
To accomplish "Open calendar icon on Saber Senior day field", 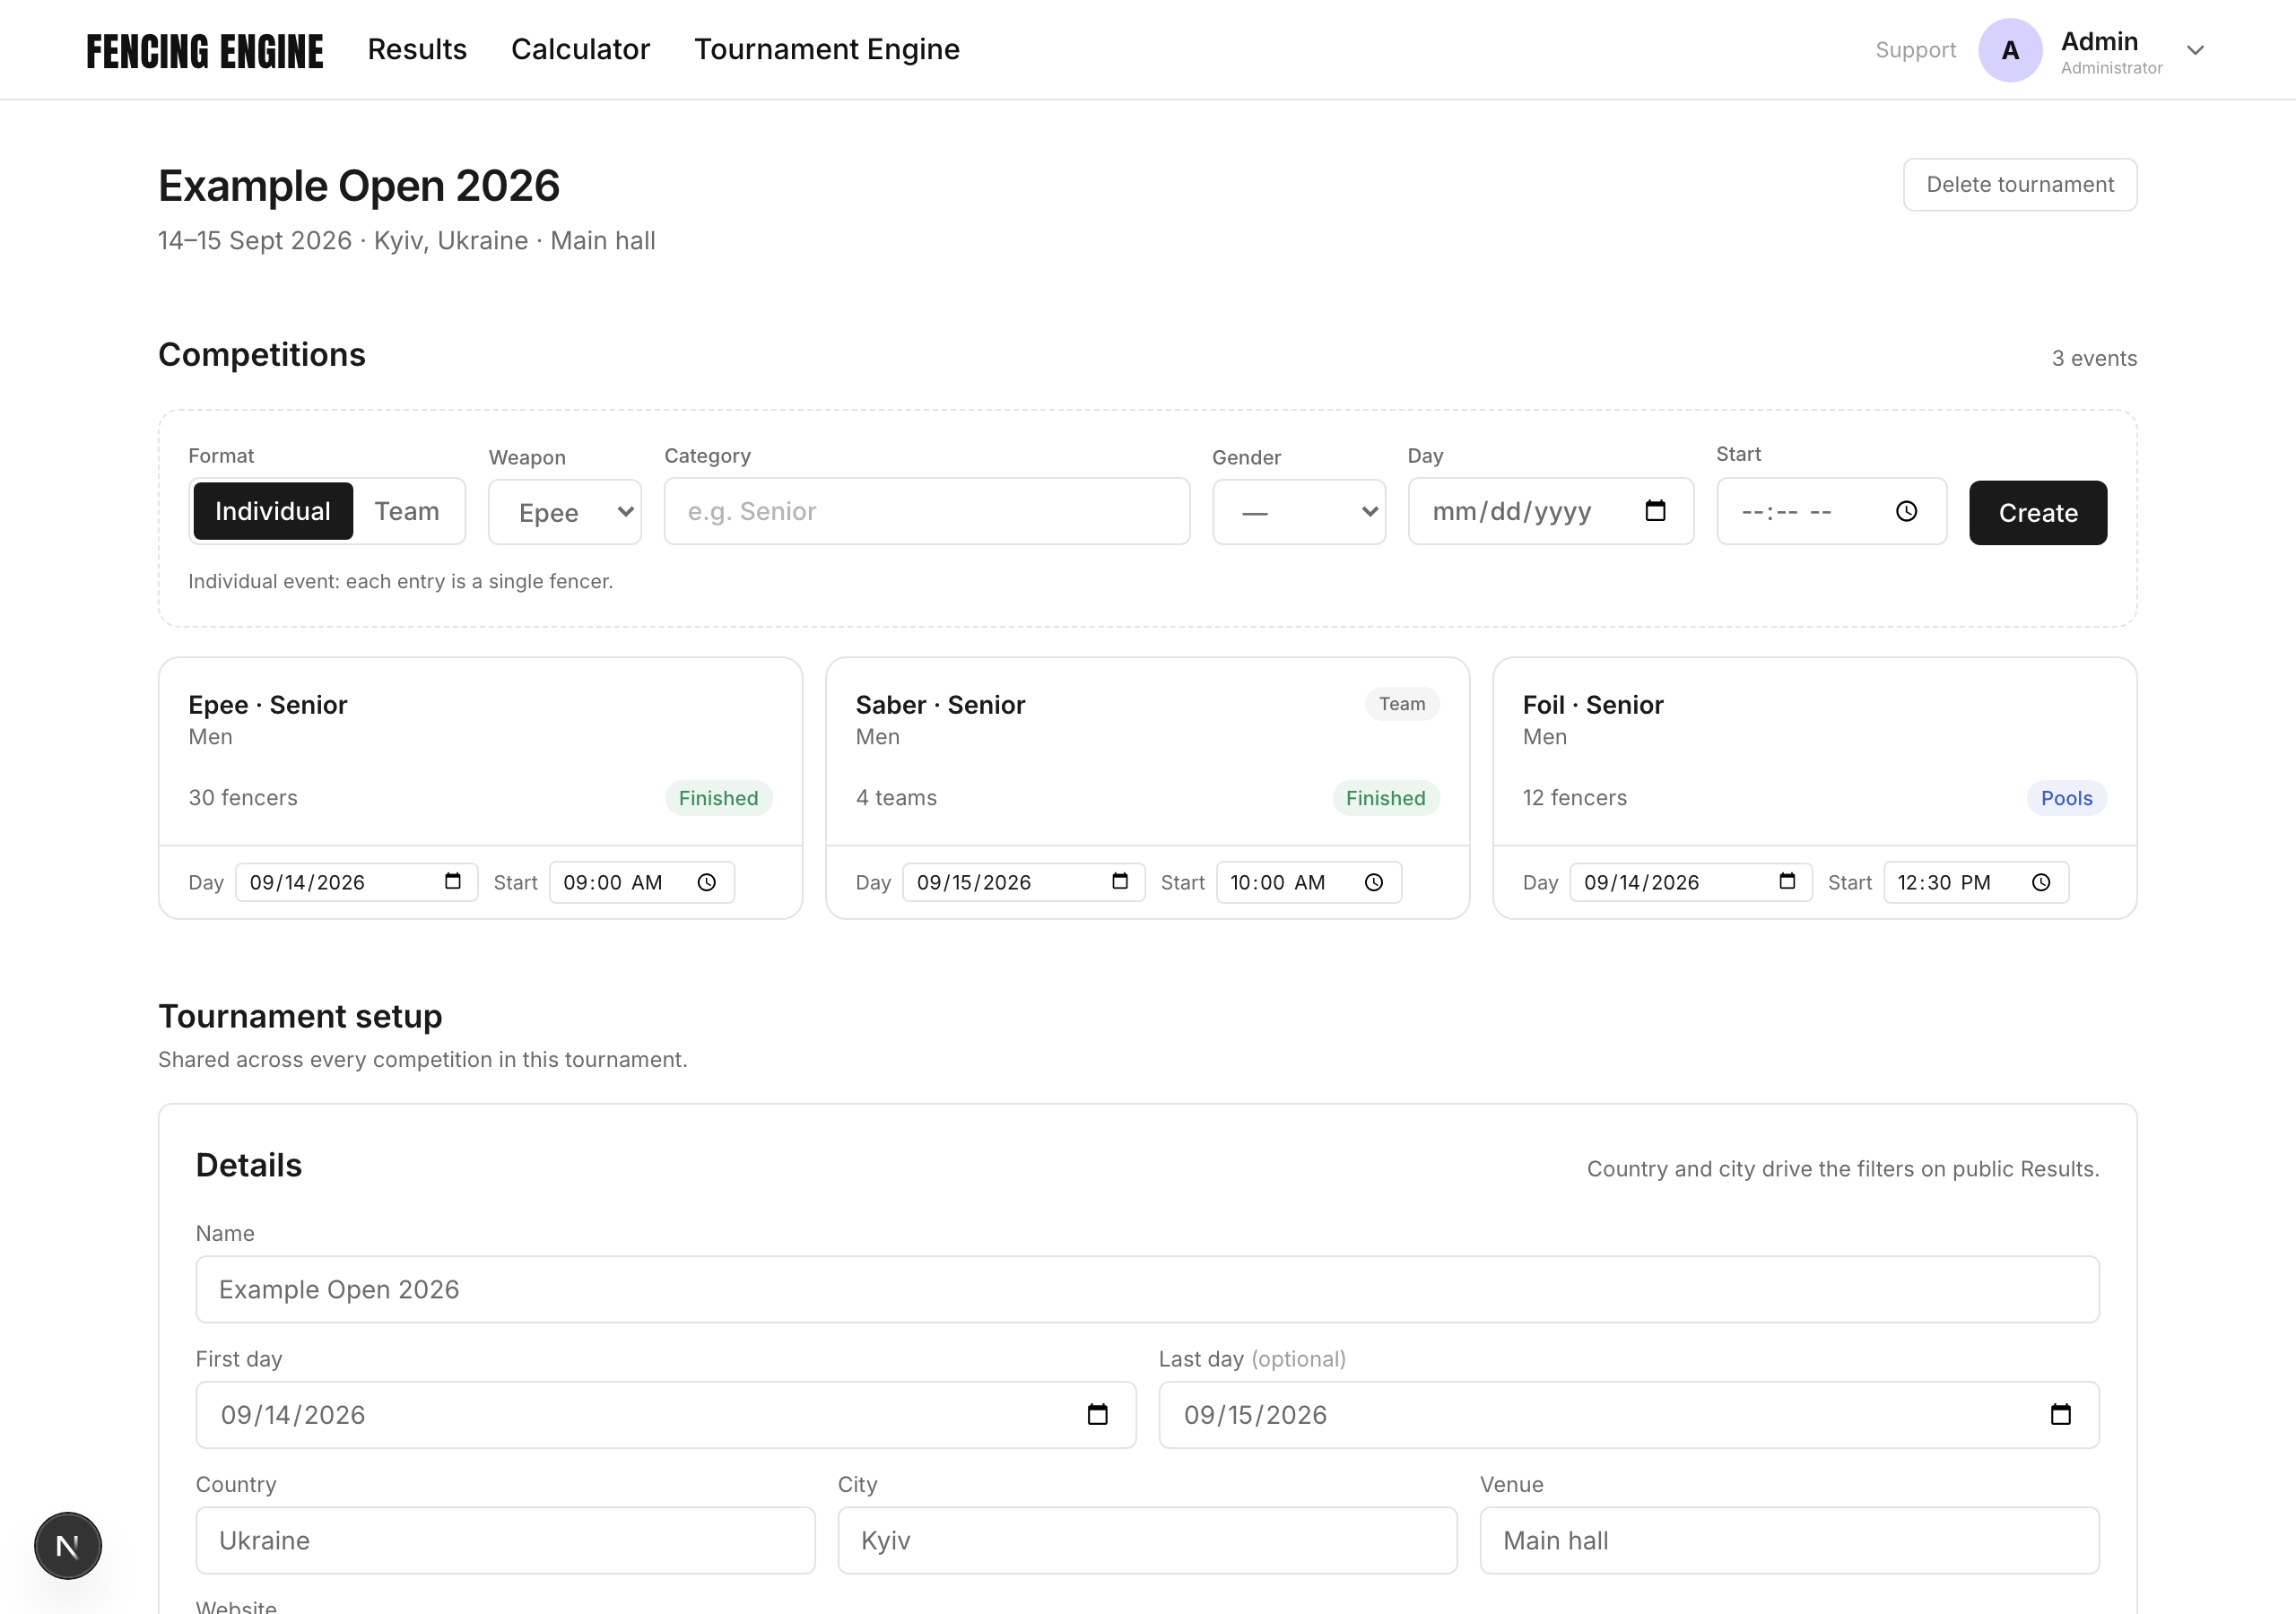I will [x=1120, y=881].
